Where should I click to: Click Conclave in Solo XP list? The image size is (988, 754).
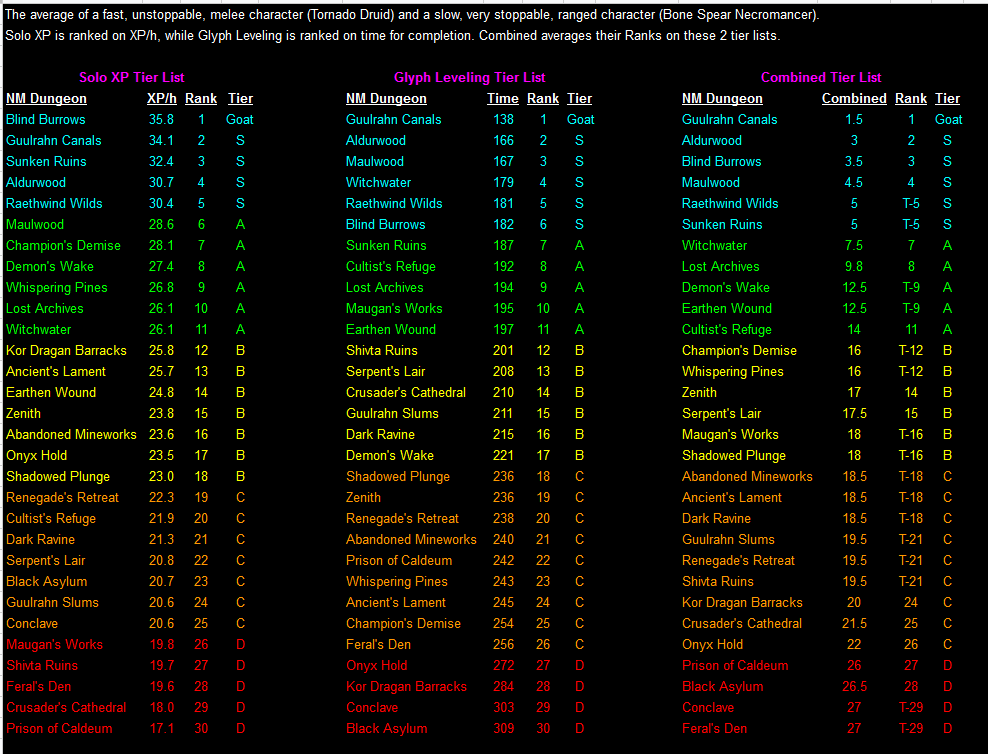pyautogui.click(x=32, y=623)
